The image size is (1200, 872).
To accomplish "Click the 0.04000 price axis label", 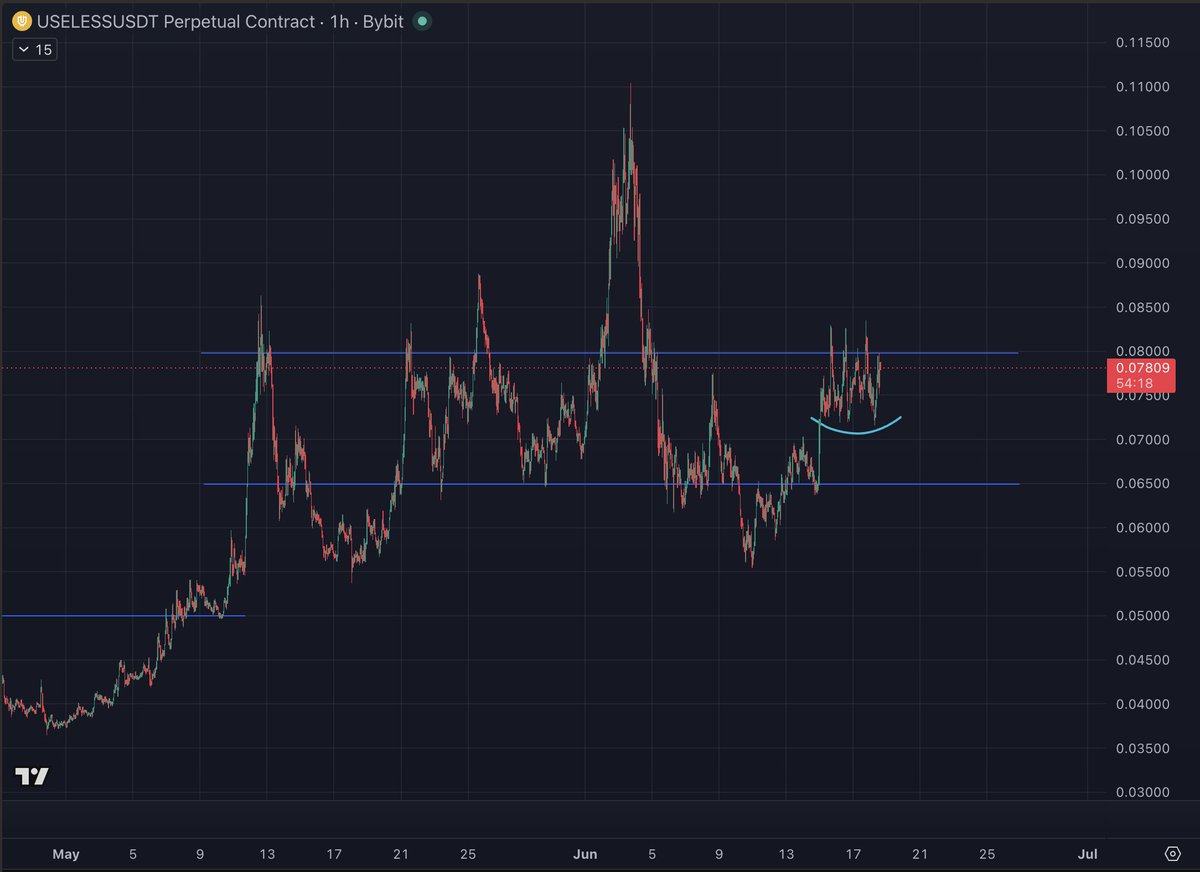I will click(x=1143, y=704).
